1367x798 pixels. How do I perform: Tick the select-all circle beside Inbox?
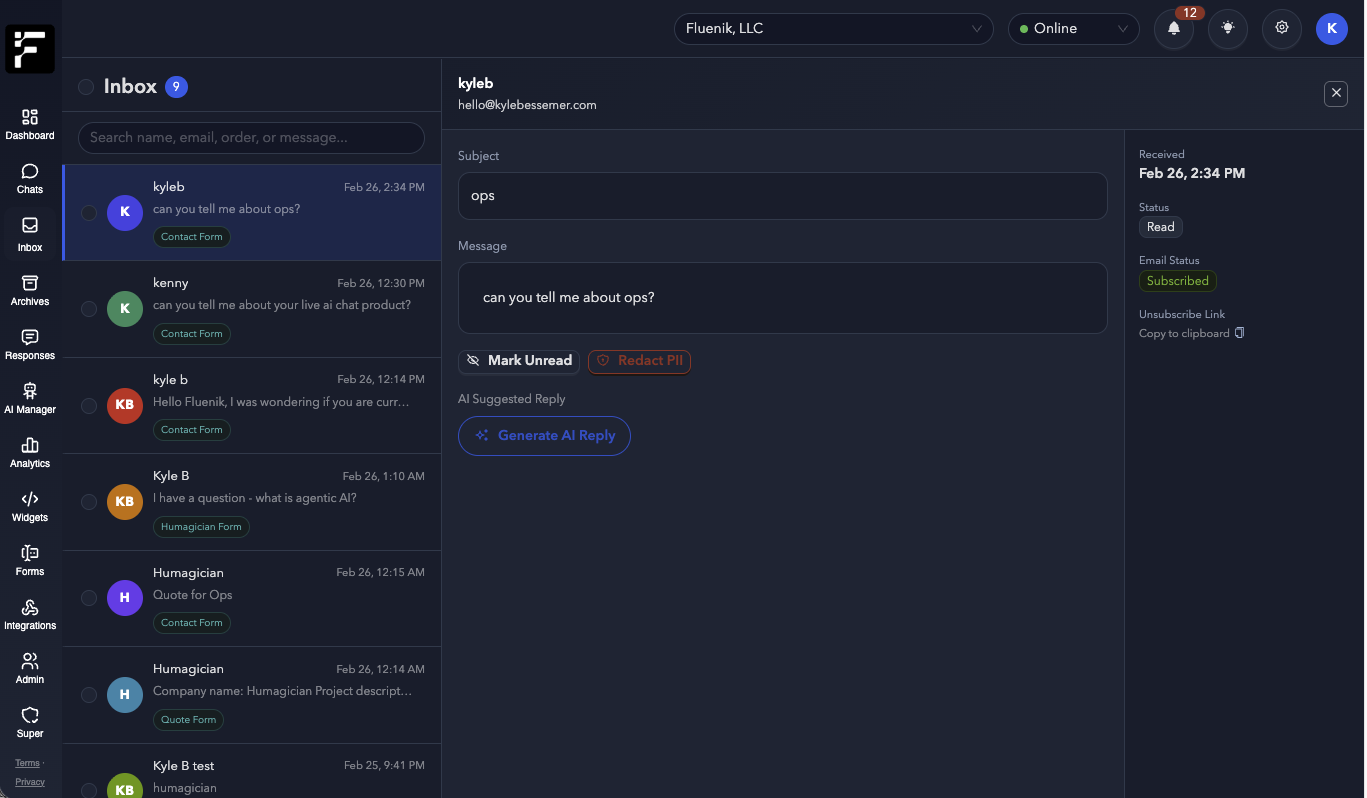point(86,87)
